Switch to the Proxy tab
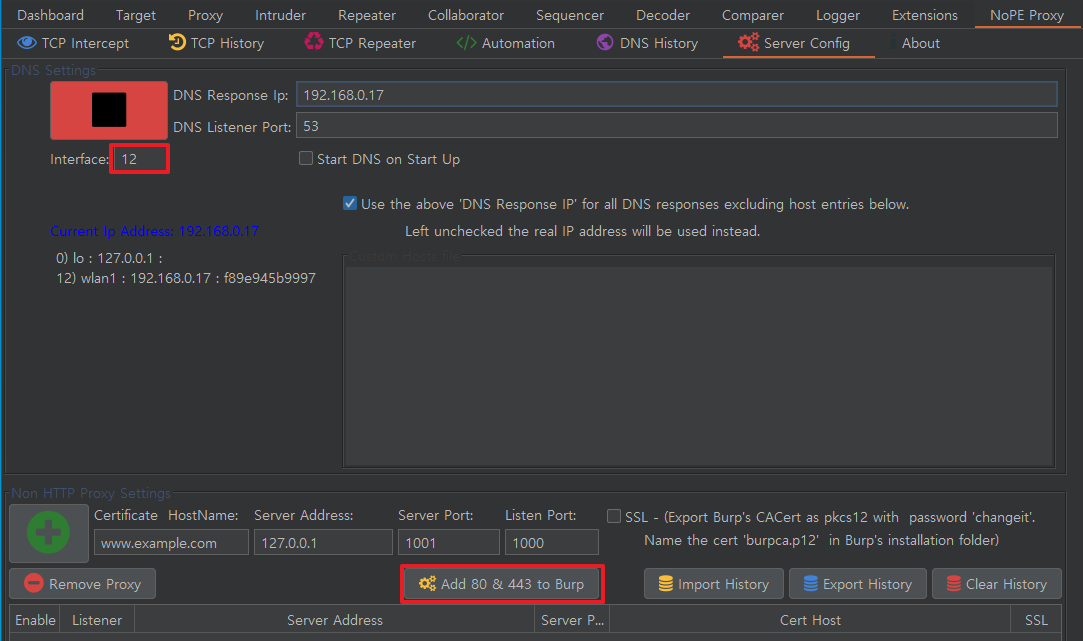Viewport: 1083px width, 641px height. [205, 15]
